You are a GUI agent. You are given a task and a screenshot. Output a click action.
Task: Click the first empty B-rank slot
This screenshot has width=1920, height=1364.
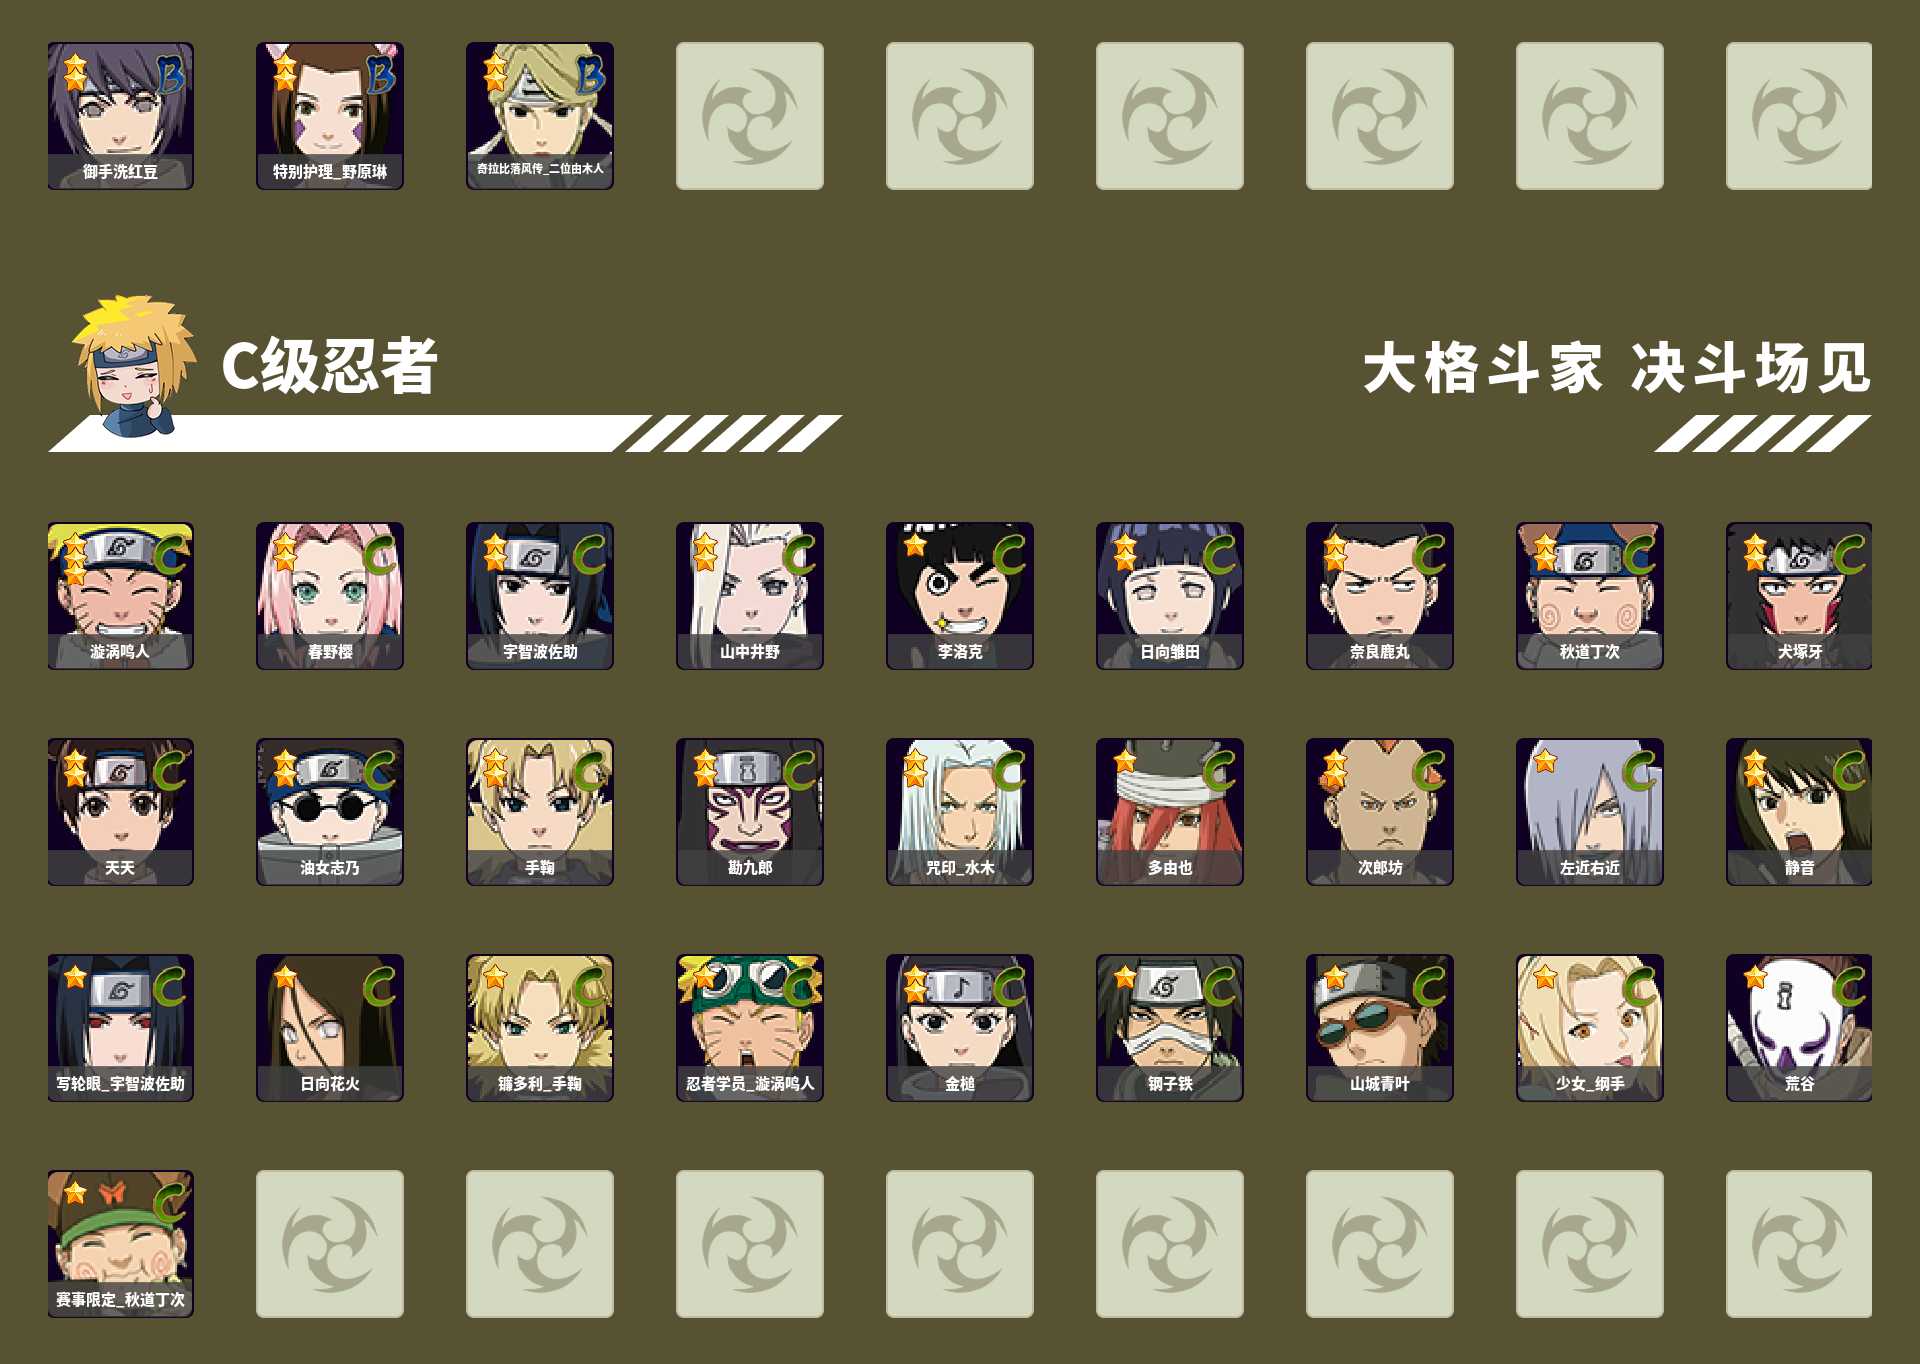(750, 115)
